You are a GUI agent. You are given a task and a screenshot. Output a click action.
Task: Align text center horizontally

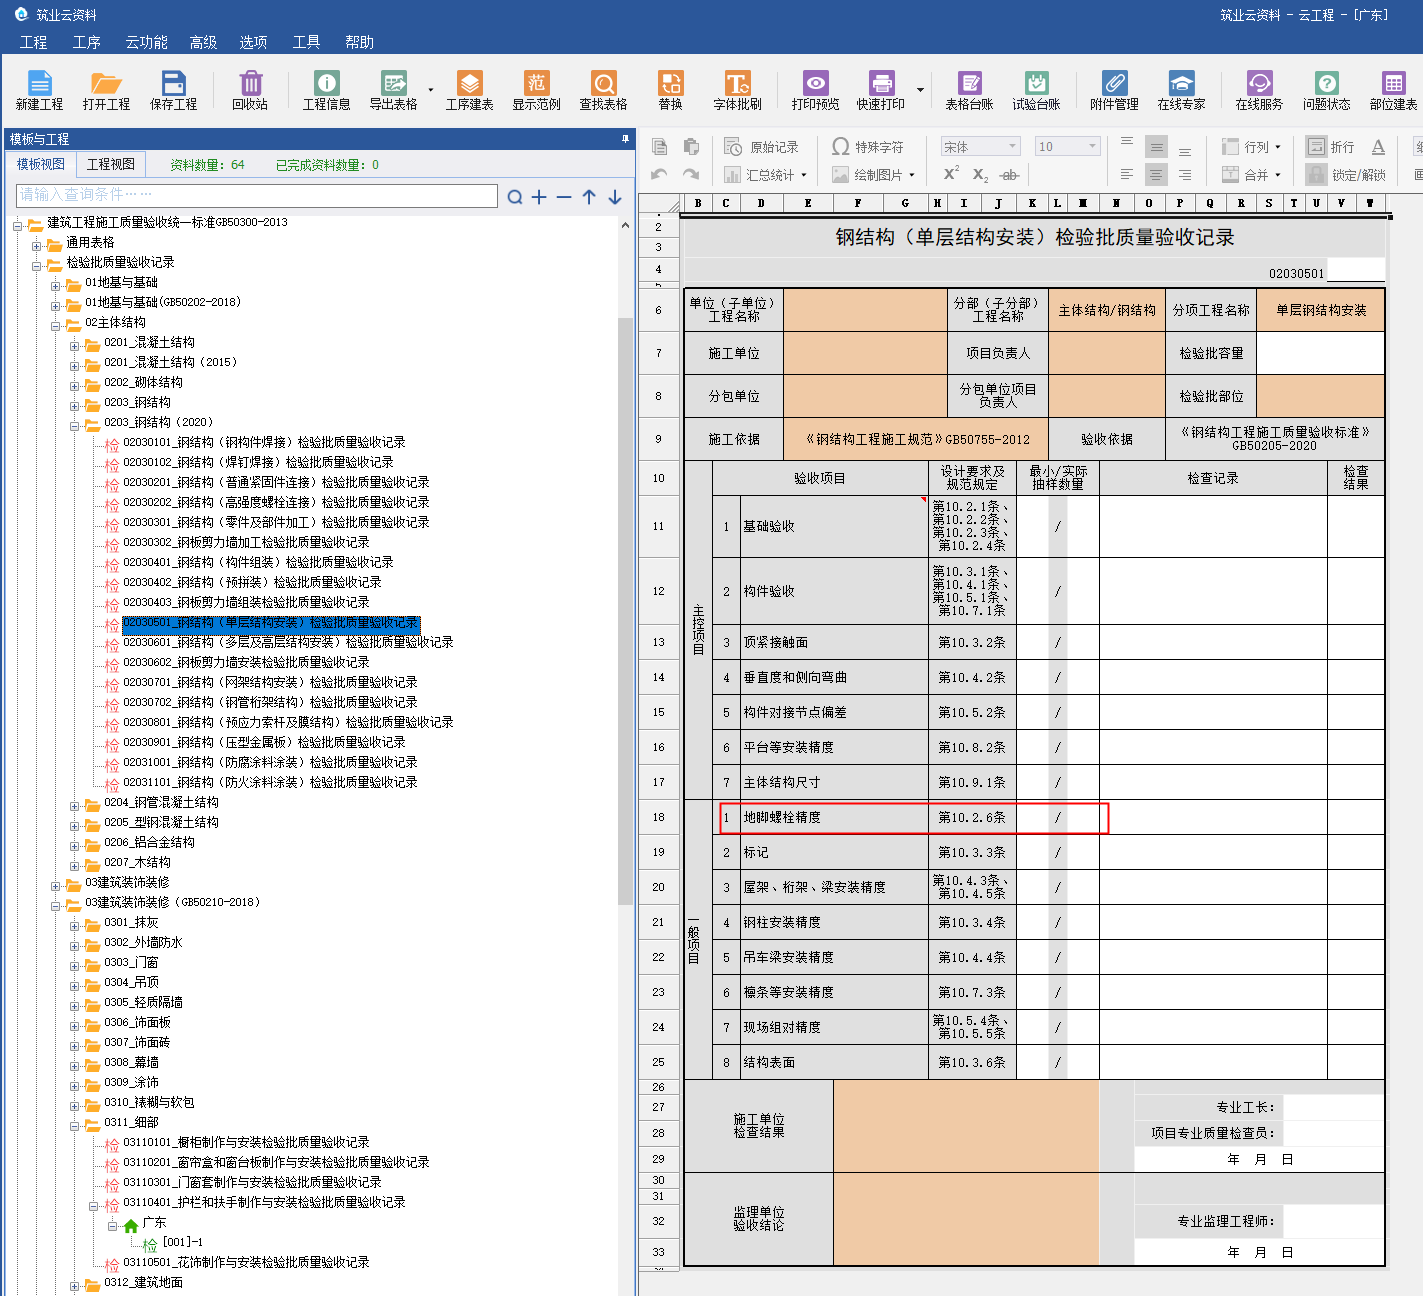tap(1156, 174)
